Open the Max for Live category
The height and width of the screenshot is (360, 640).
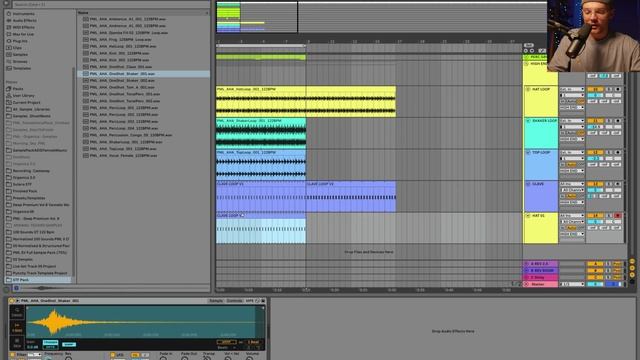[23, 34]
